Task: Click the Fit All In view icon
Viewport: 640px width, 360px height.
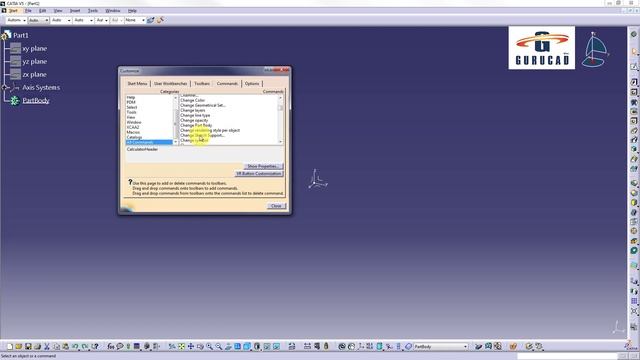Action: (x=181, y=347)
